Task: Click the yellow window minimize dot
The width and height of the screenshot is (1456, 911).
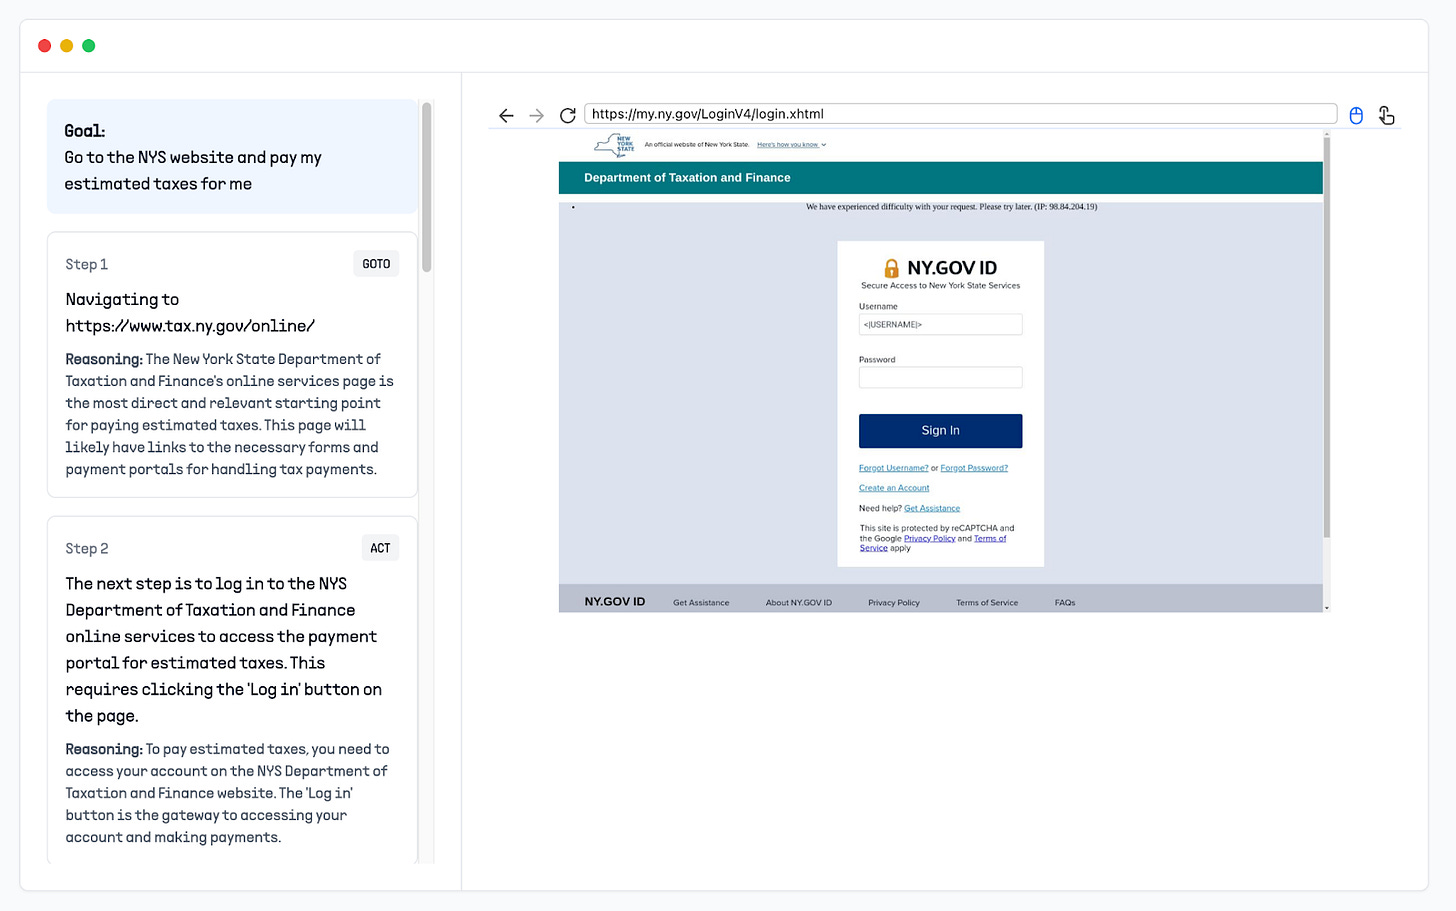Action: pos(66,45)
